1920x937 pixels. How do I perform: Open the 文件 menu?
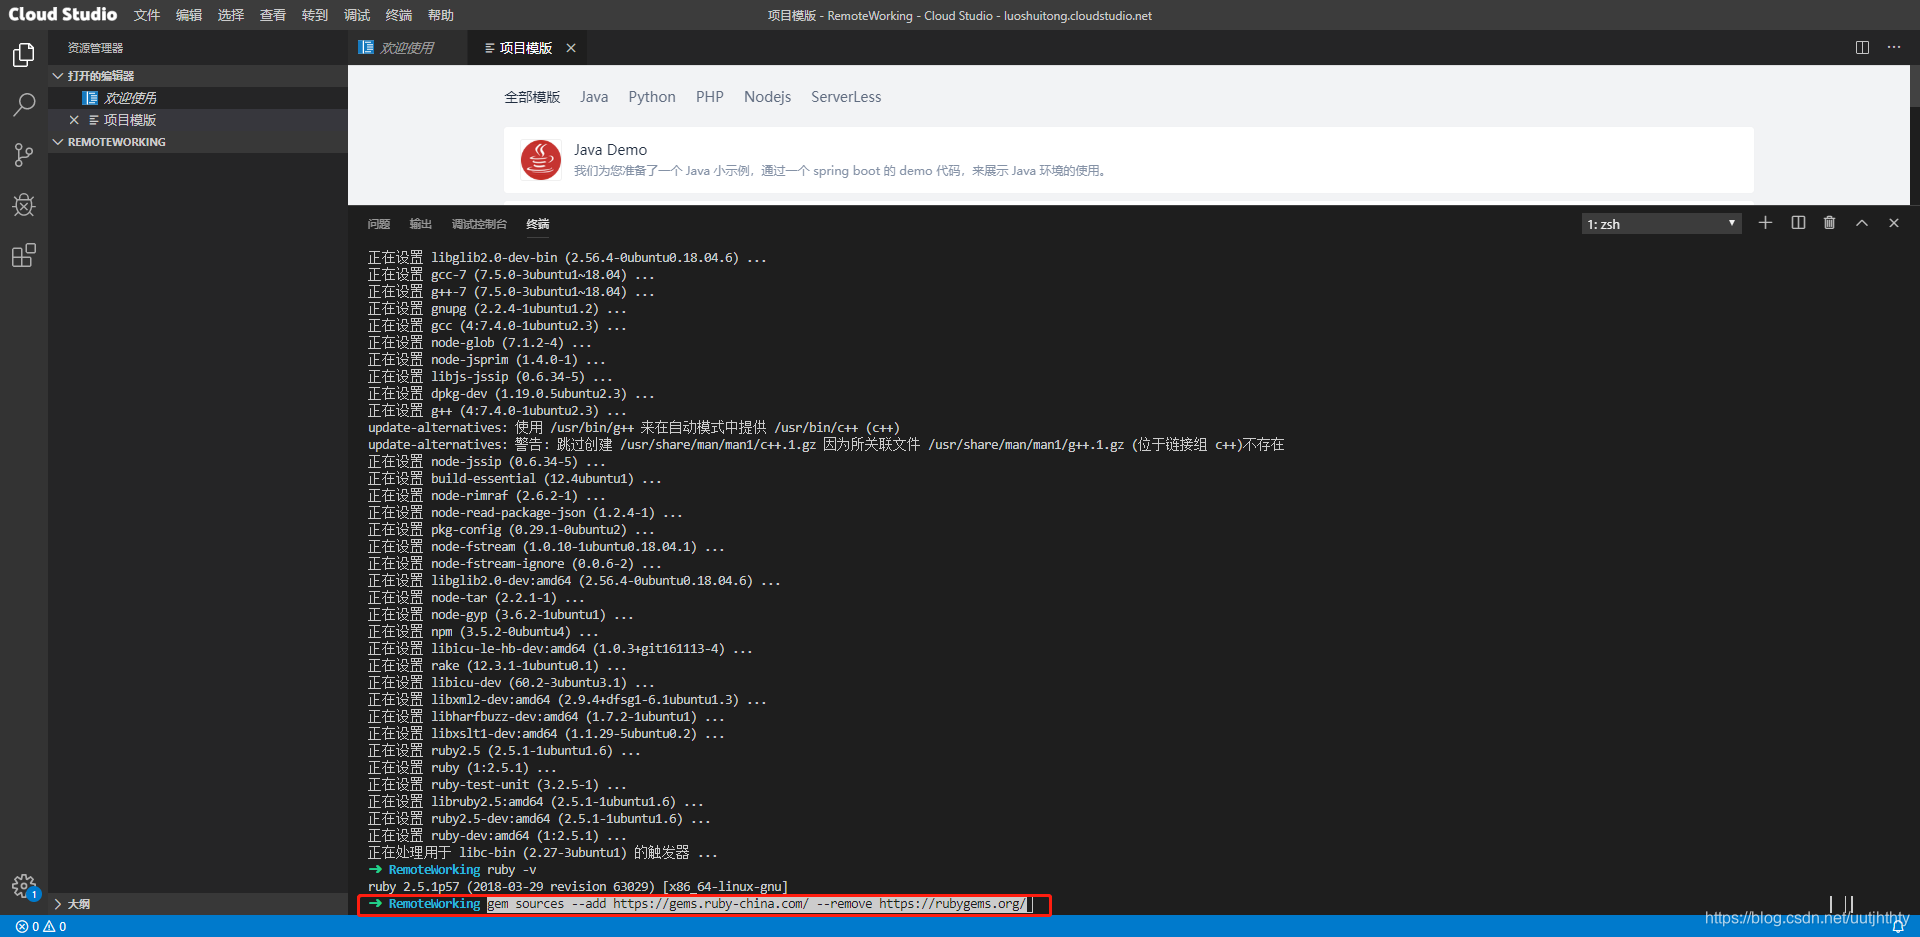[147, 15]
